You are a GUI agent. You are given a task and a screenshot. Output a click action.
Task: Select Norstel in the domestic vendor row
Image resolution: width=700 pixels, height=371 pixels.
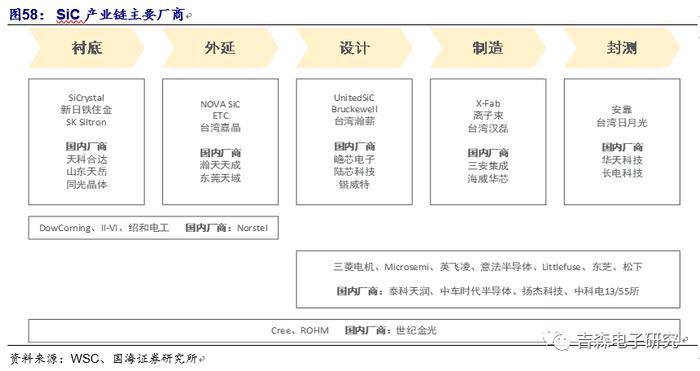pos(253,228)
